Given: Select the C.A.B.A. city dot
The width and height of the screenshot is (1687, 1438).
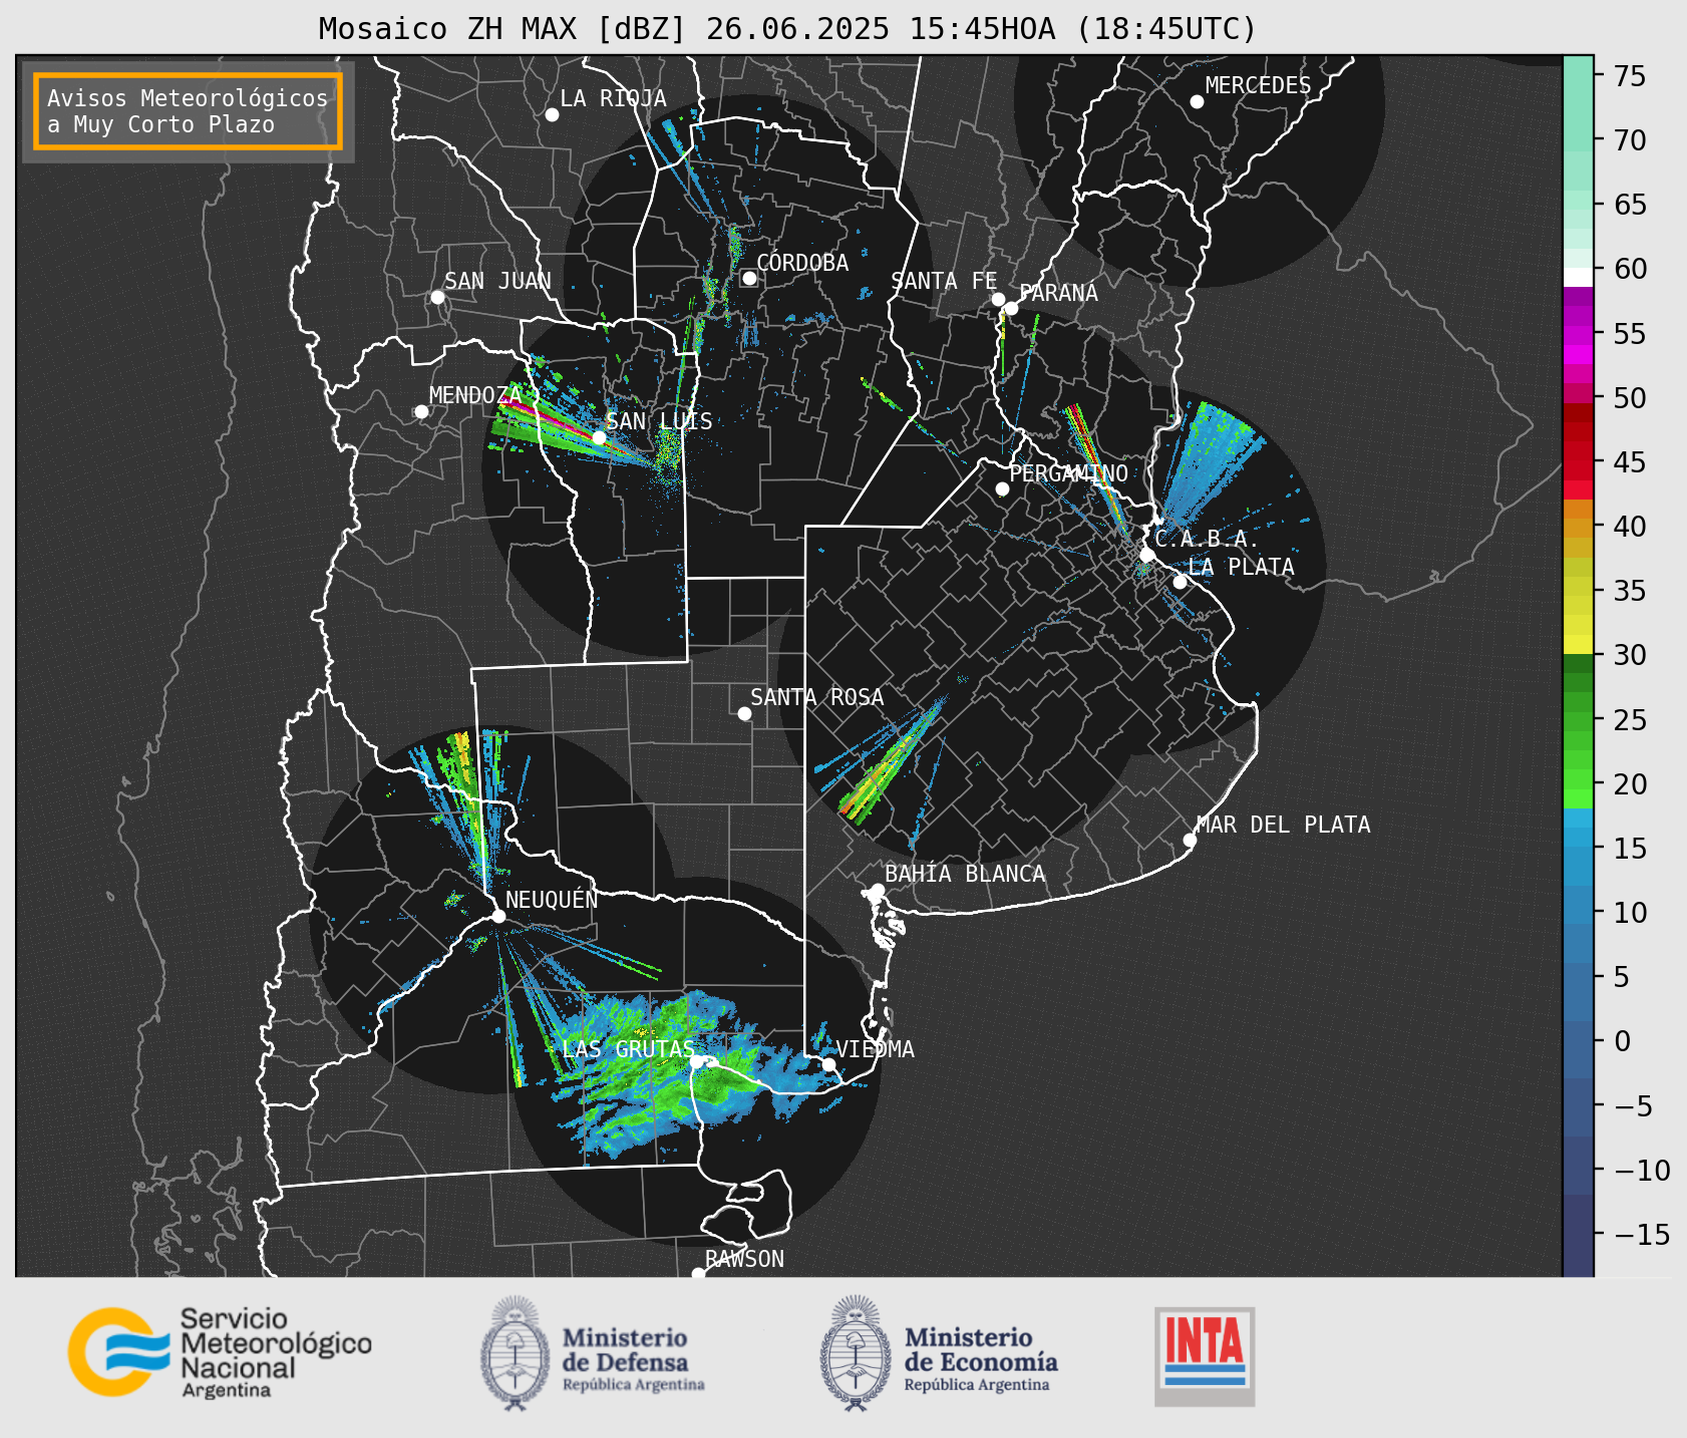Looking at the screenshot, I should click(1148, 555).
